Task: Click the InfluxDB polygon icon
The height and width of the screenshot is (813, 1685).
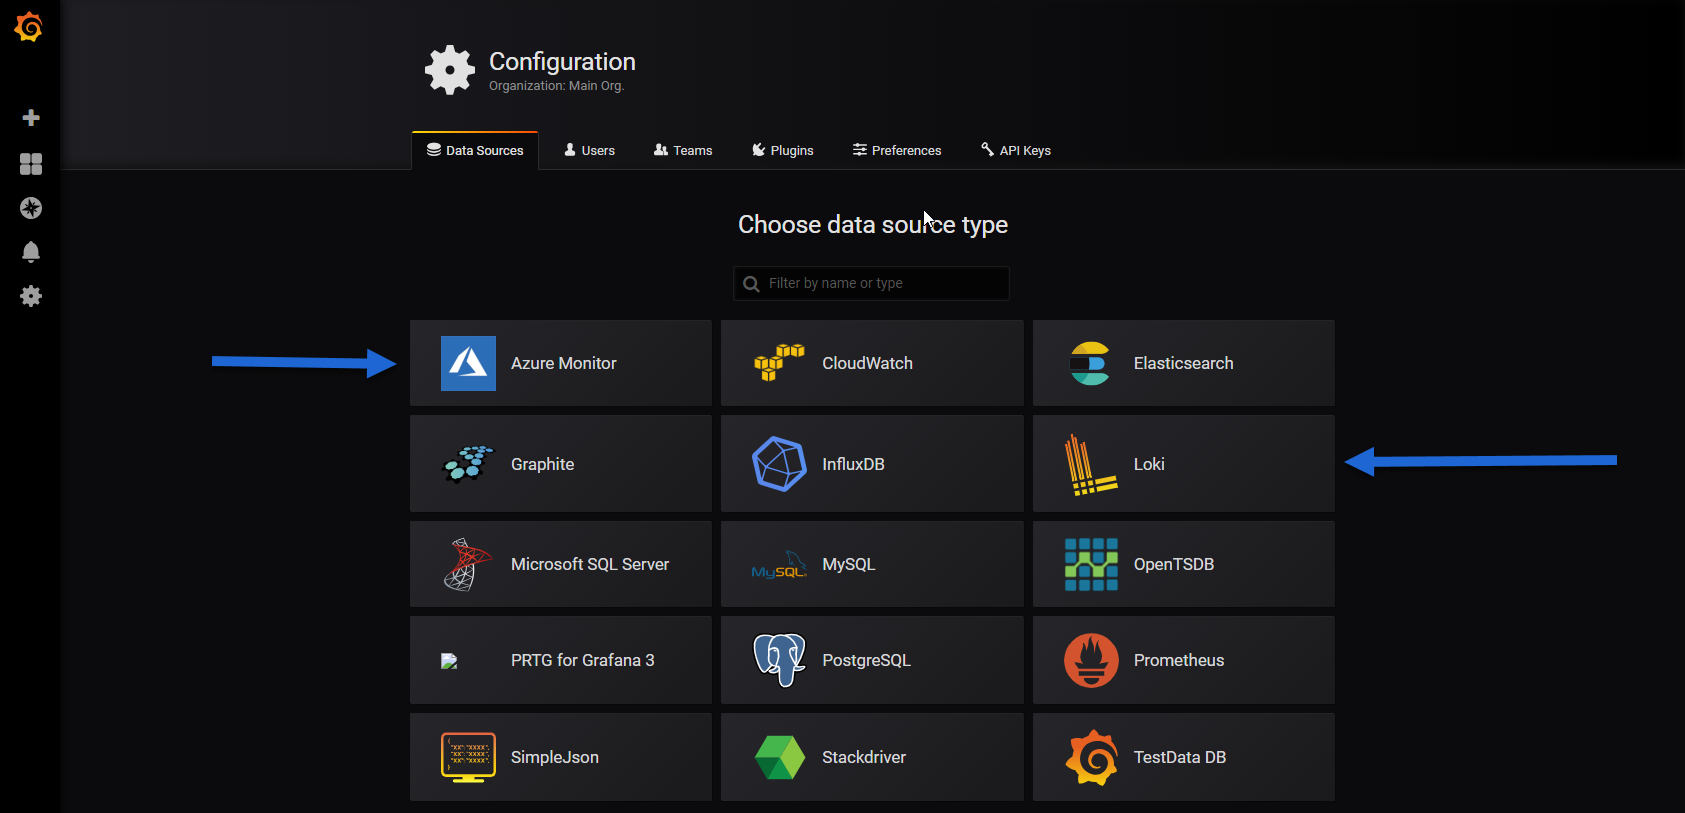Action: click(779, 464)
